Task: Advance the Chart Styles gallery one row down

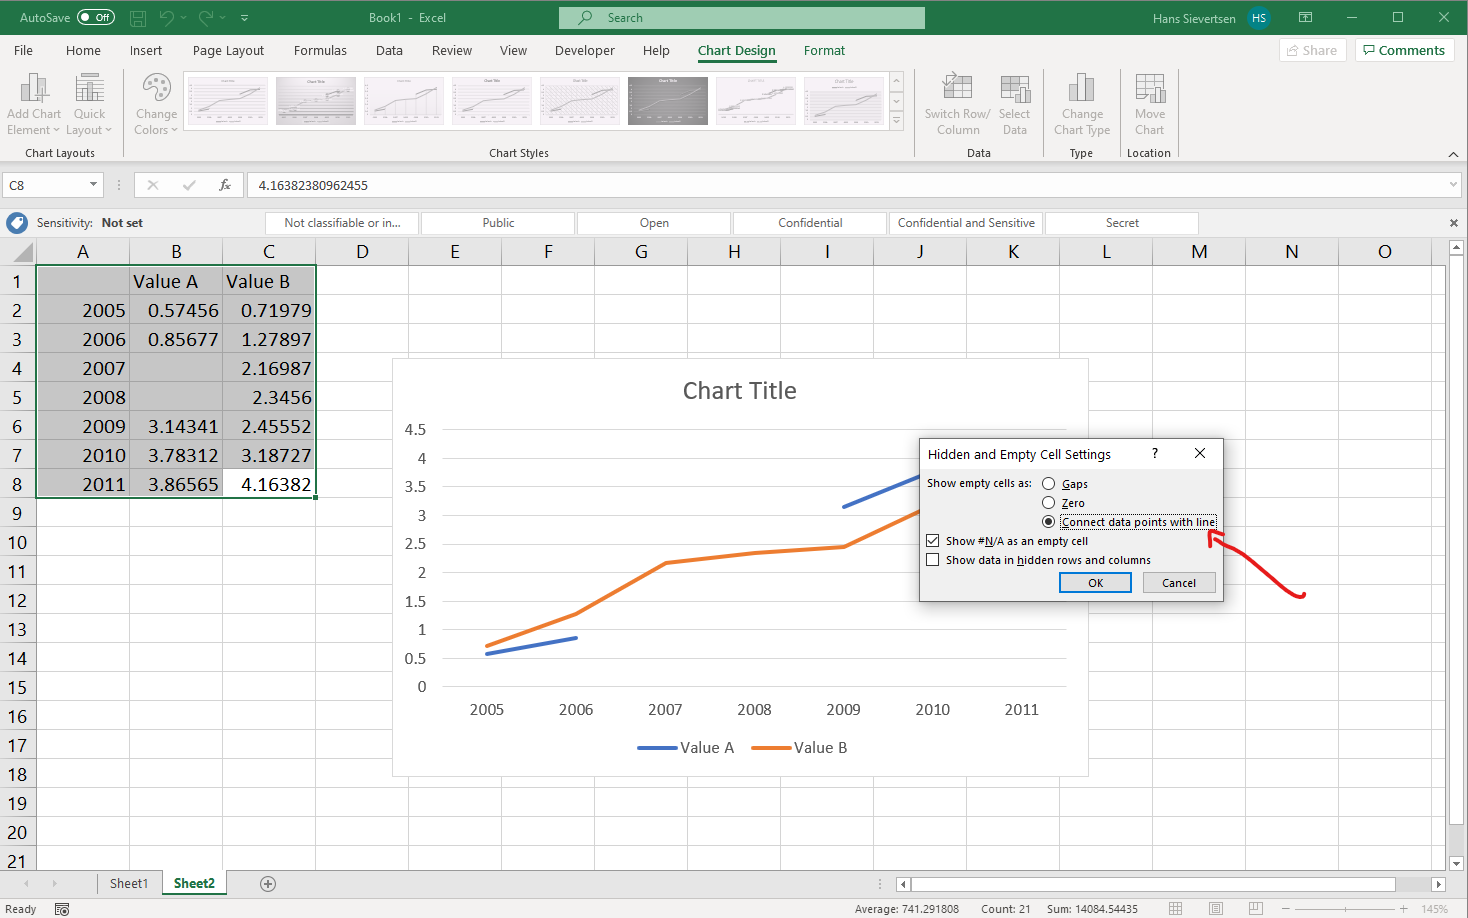Action: point(896,101)
